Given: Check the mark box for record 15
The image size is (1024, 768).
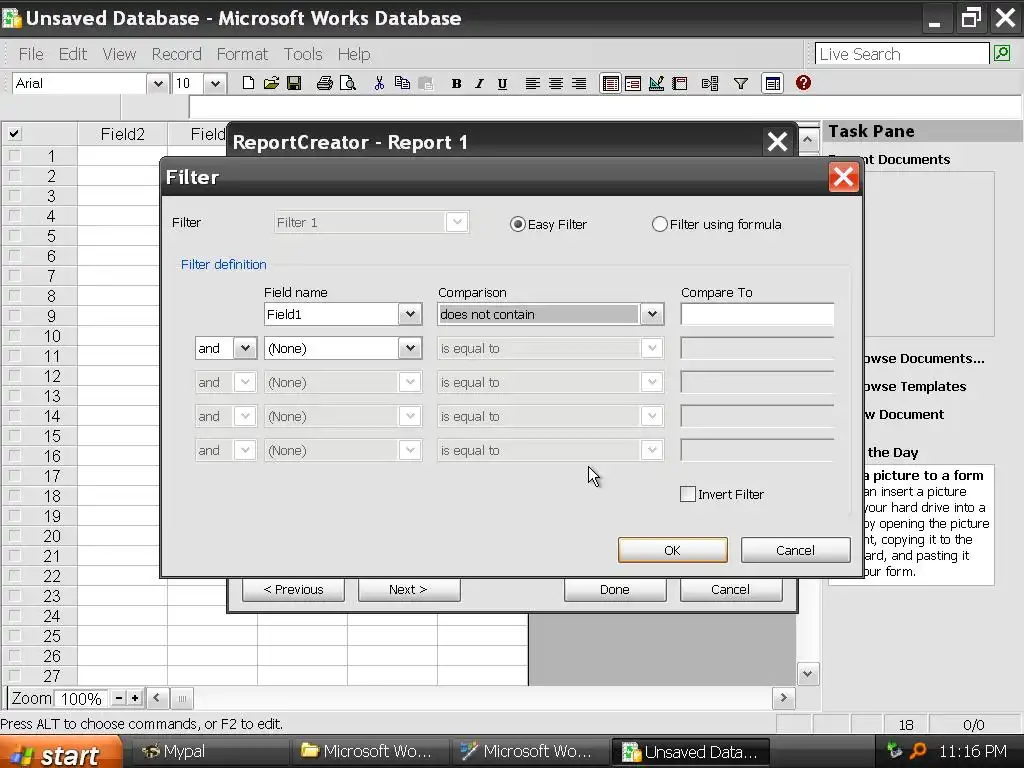Looking at the screenshot, I should click(x=14, y=436).
